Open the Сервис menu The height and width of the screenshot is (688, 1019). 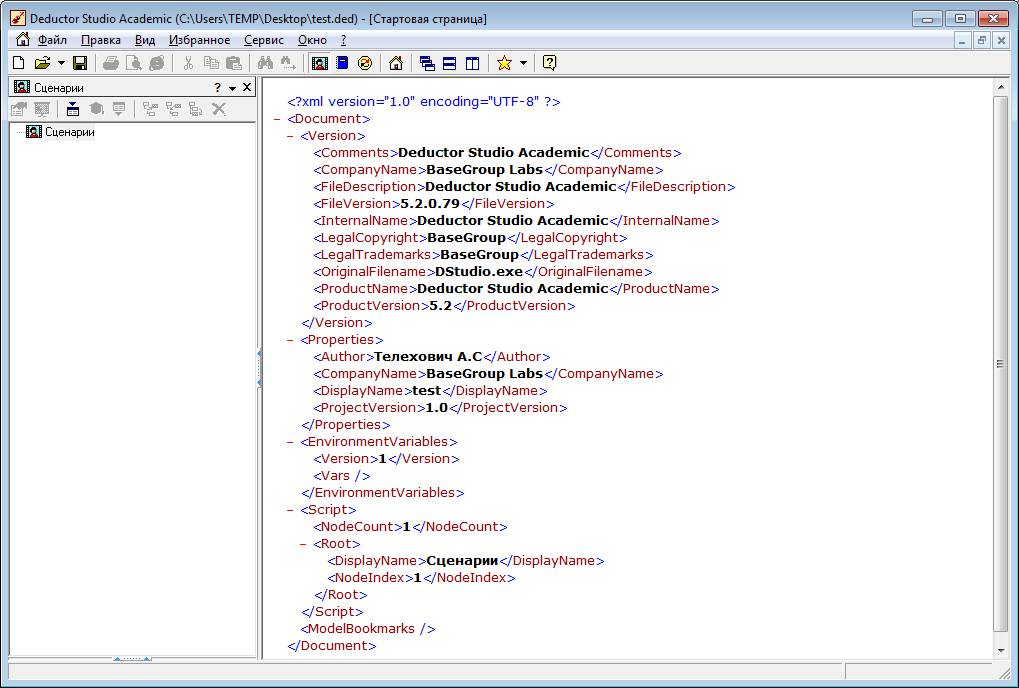[x=264, y=40]
